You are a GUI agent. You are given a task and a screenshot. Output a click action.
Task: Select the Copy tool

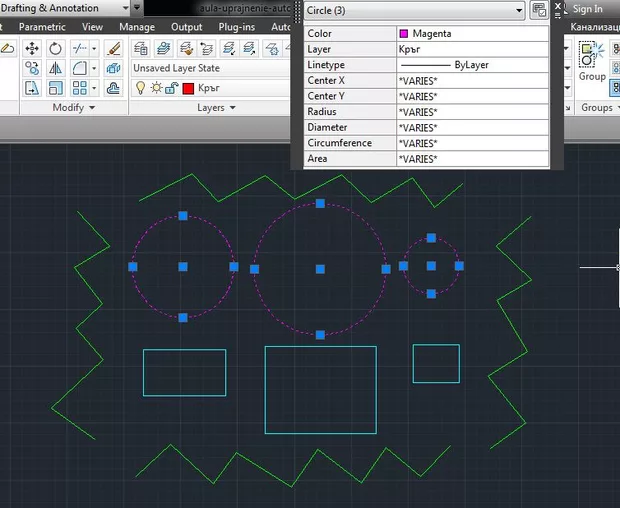[x=32, y=68]
